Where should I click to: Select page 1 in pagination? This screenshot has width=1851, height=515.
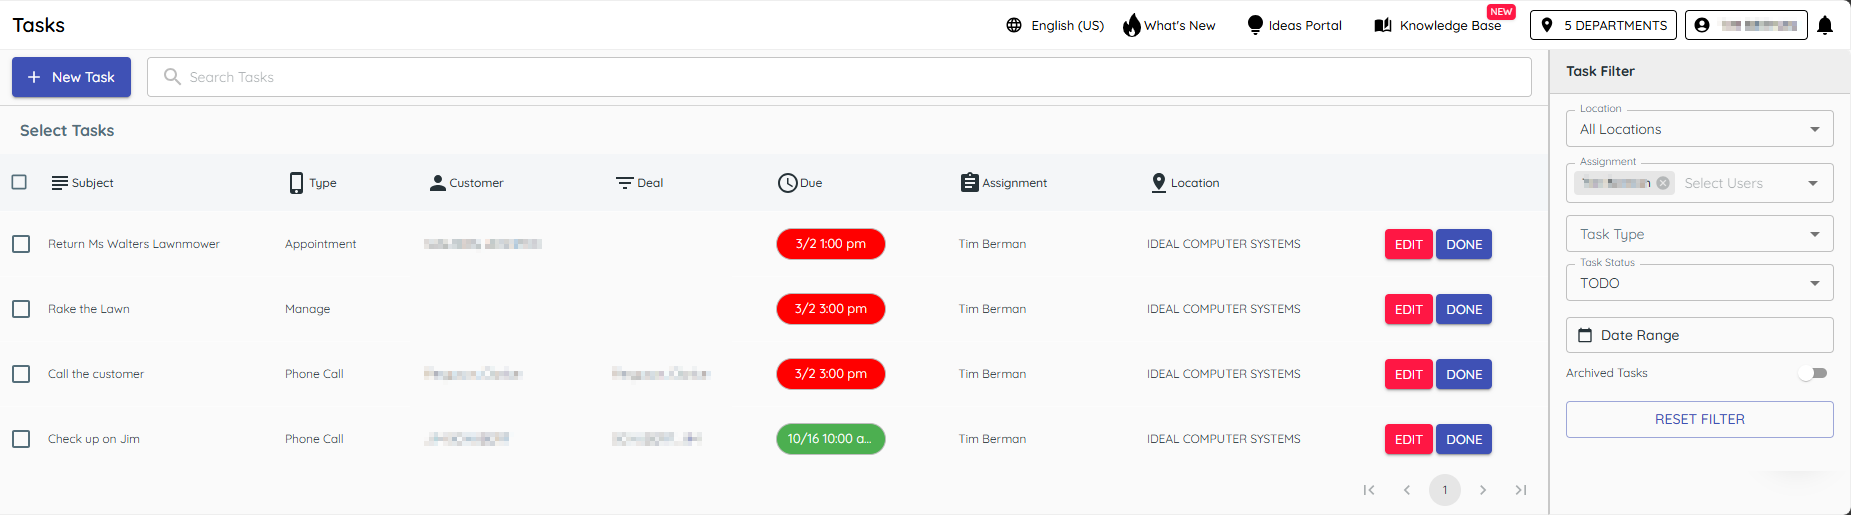point(1445,490)
